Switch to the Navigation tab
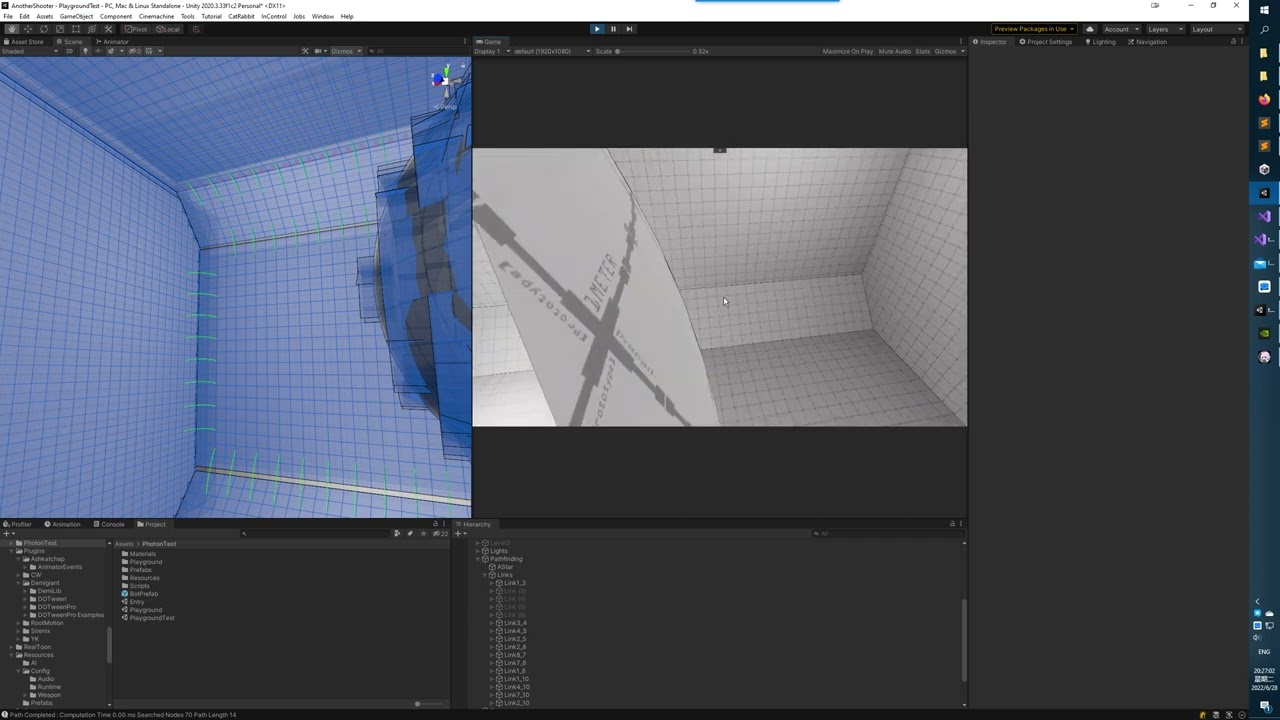The width and height of the screenshot is (1280, 720). point(1147,42)
